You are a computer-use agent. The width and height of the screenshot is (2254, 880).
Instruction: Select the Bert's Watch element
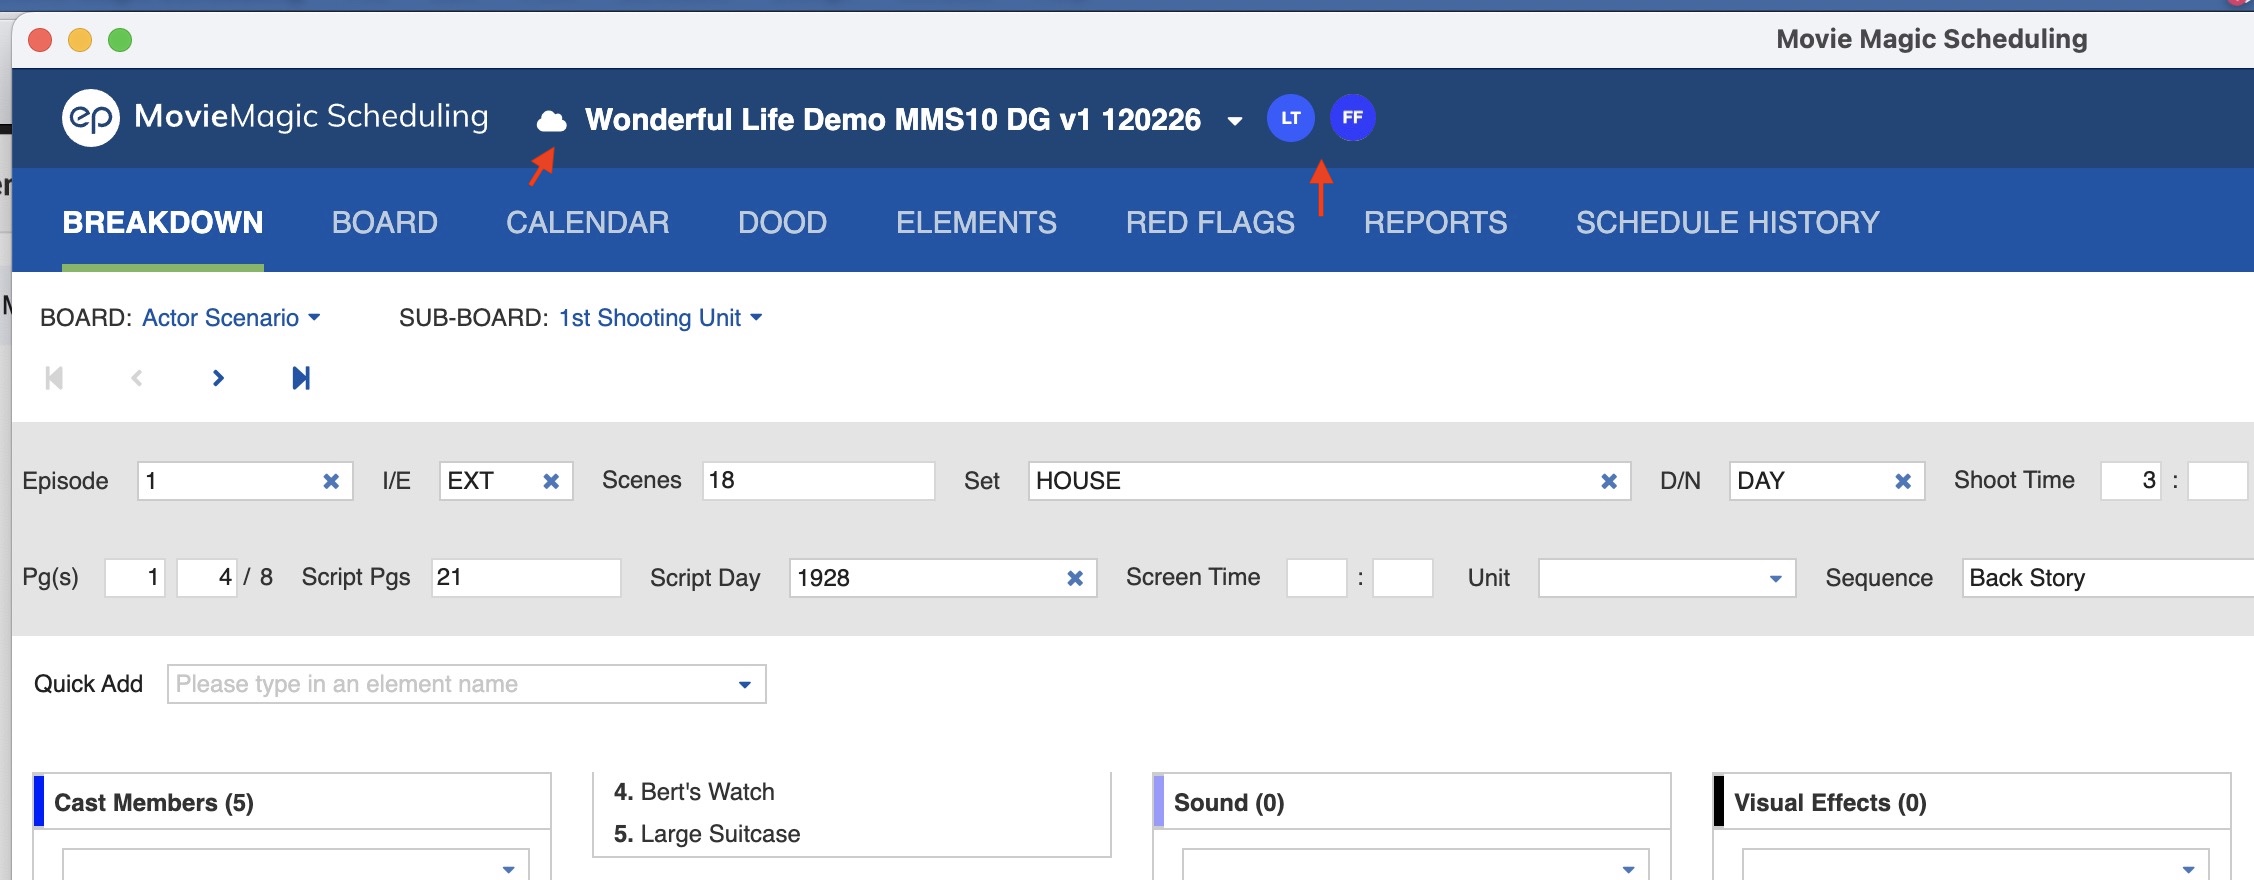click(694, 792)
